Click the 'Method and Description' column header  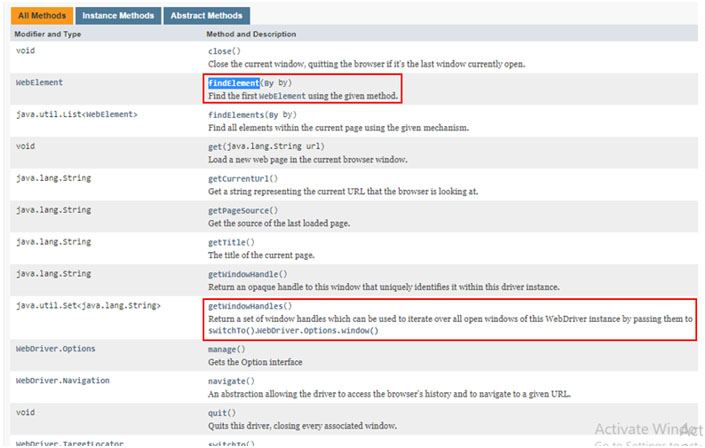pos(251,34)
